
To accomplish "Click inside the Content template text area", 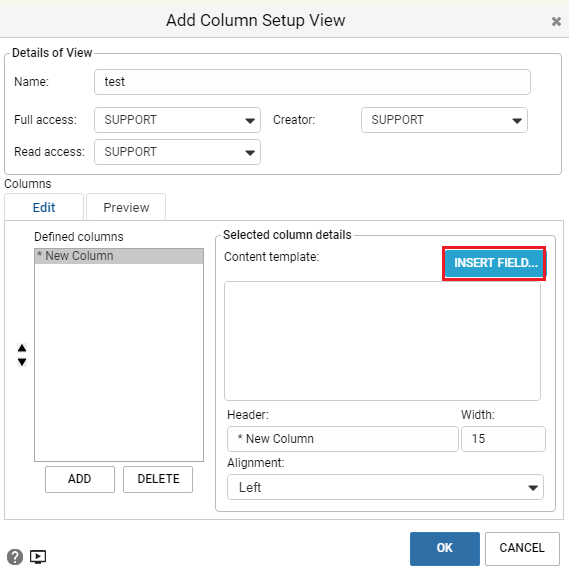I will coord(382,341).
